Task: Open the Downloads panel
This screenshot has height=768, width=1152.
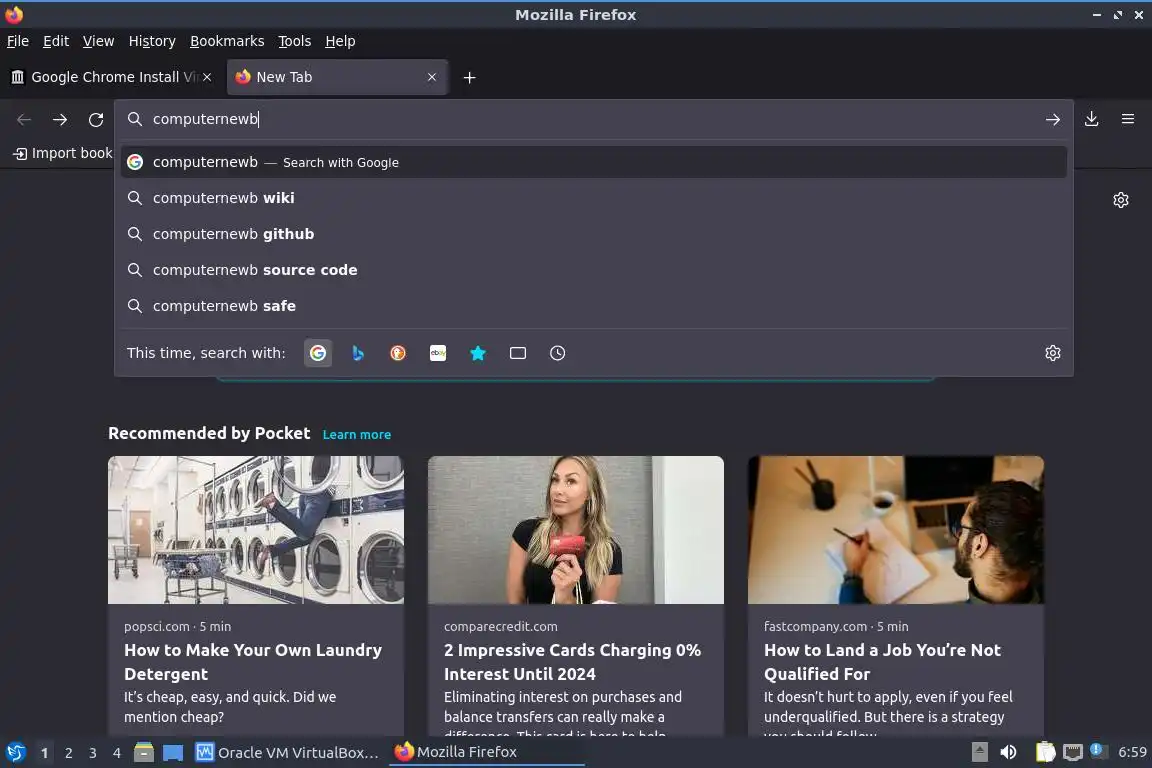Action: [x=1092, y=119]
